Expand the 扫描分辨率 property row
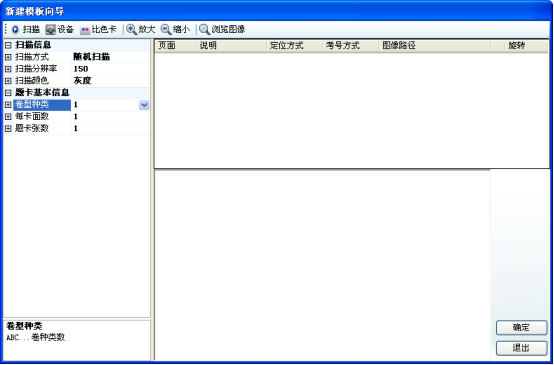The height and width of the screenshot is (365, 554). point(8,69)
